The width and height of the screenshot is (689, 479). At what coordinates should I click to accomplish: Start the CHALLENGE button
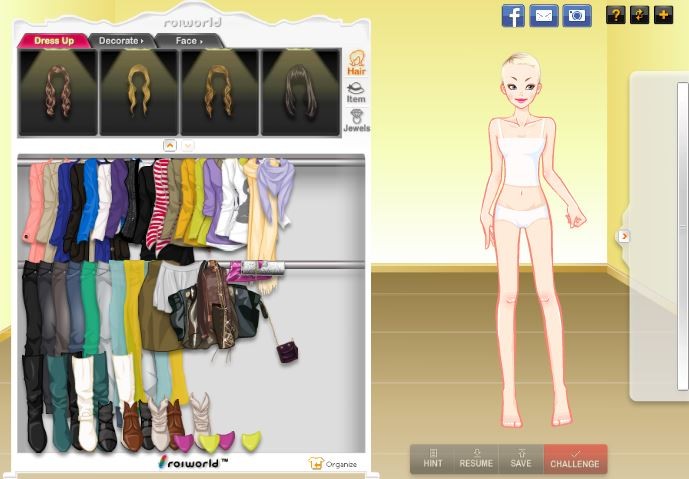pyautogui.click(x=575, y=459)
